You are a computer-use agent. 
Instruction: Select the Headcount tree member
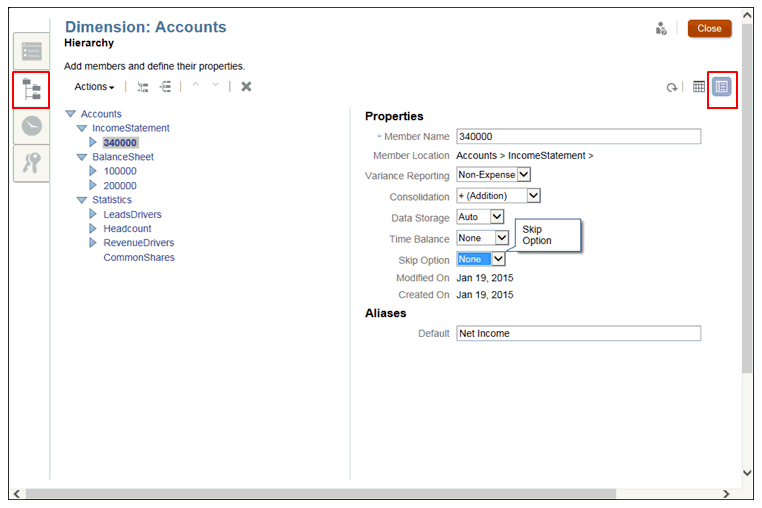click(x=127, y=228)
